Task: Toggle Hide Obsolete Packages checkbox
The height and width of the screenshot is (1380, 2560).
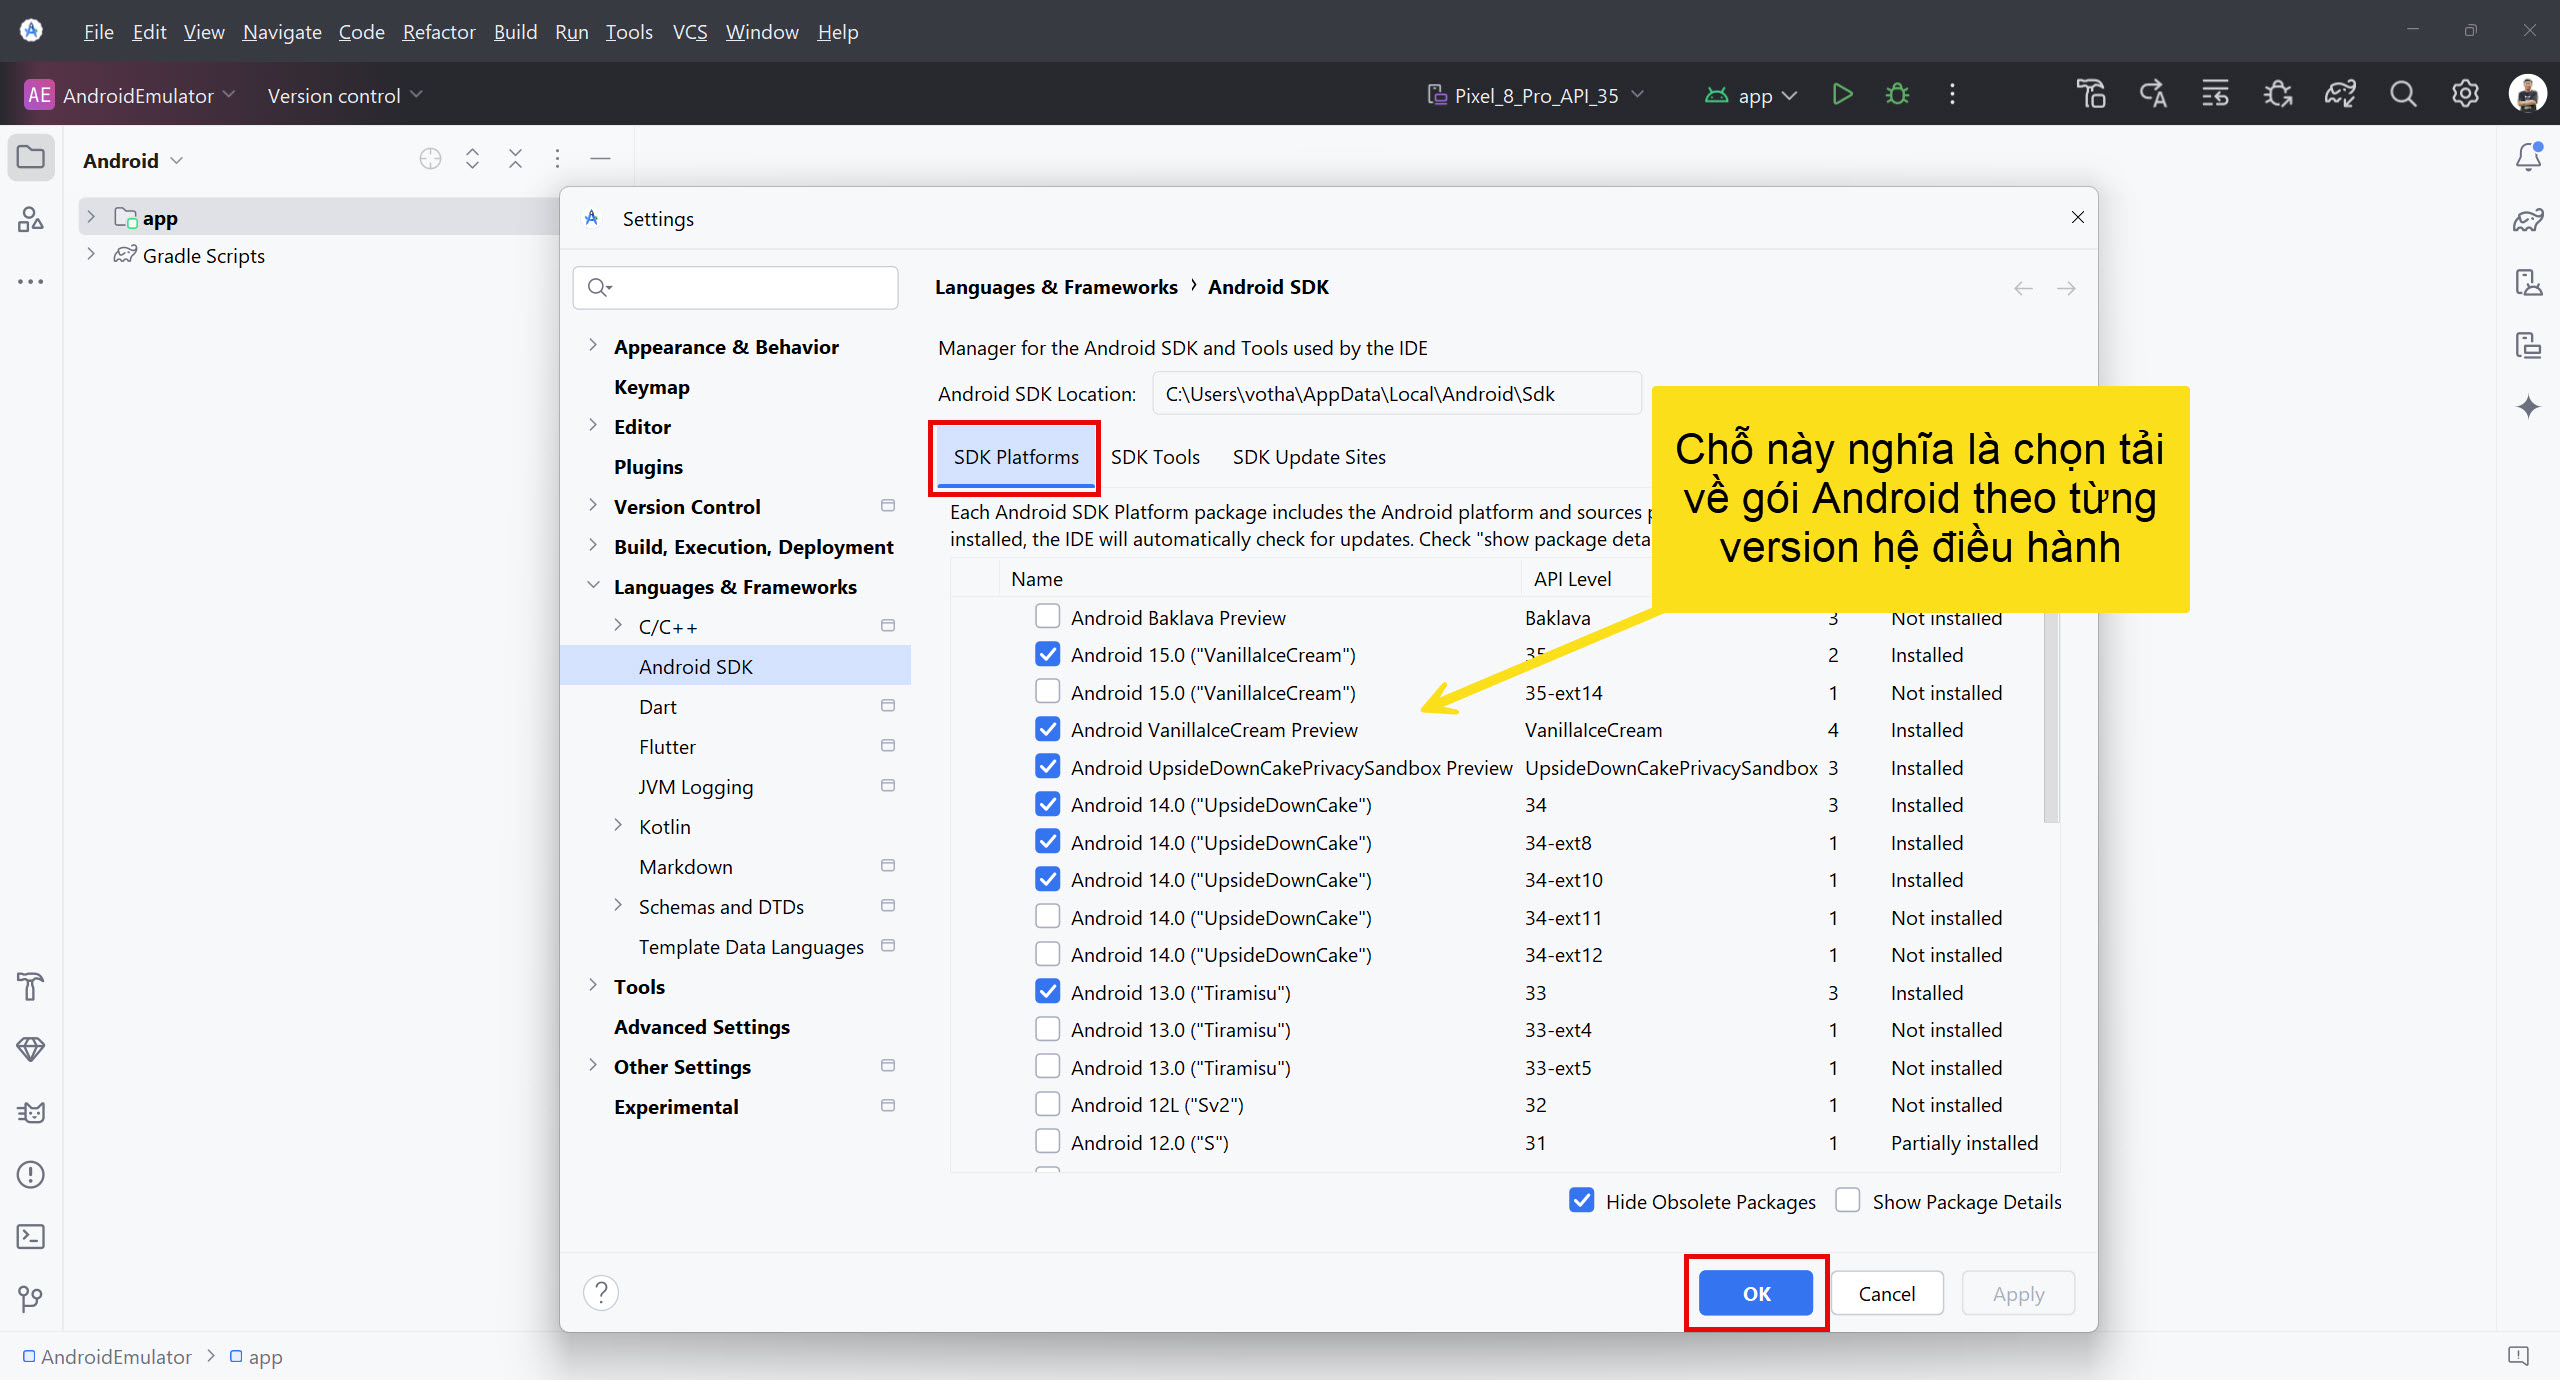Action: coord(1582,1200)
